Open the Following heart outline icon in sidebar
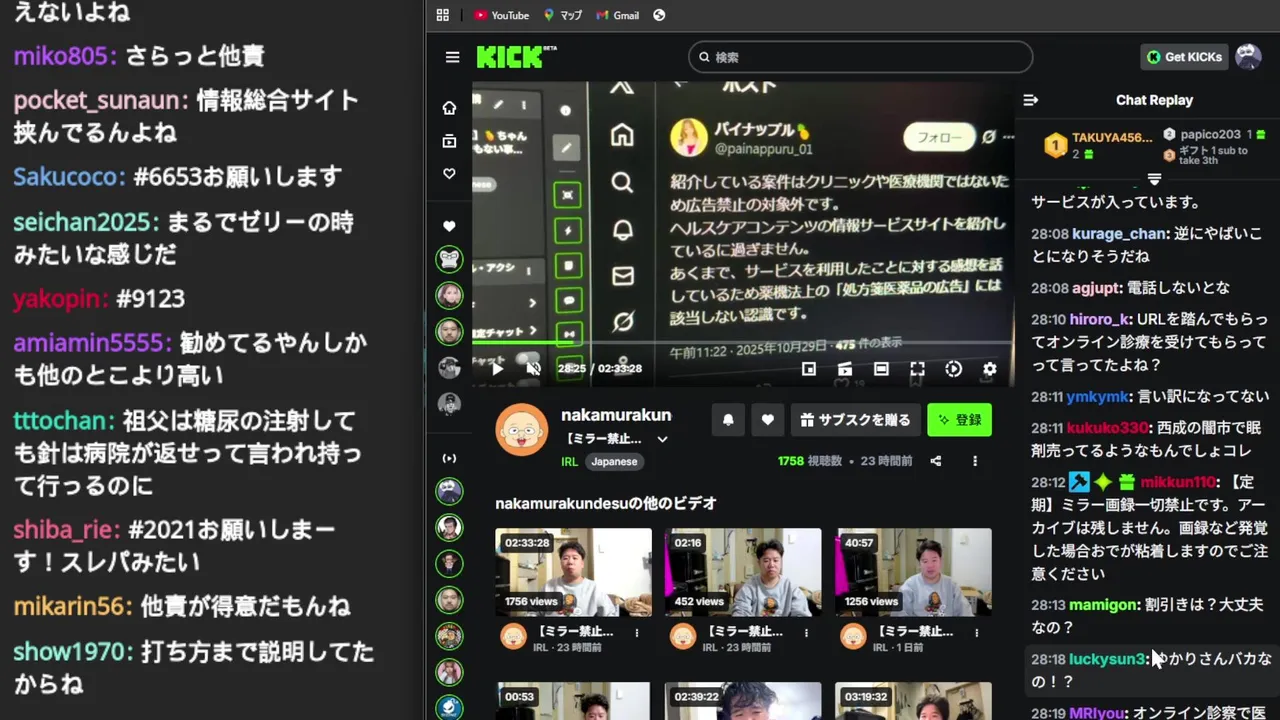The width and height of the screenshot is (1280, 720). (449, 174)
